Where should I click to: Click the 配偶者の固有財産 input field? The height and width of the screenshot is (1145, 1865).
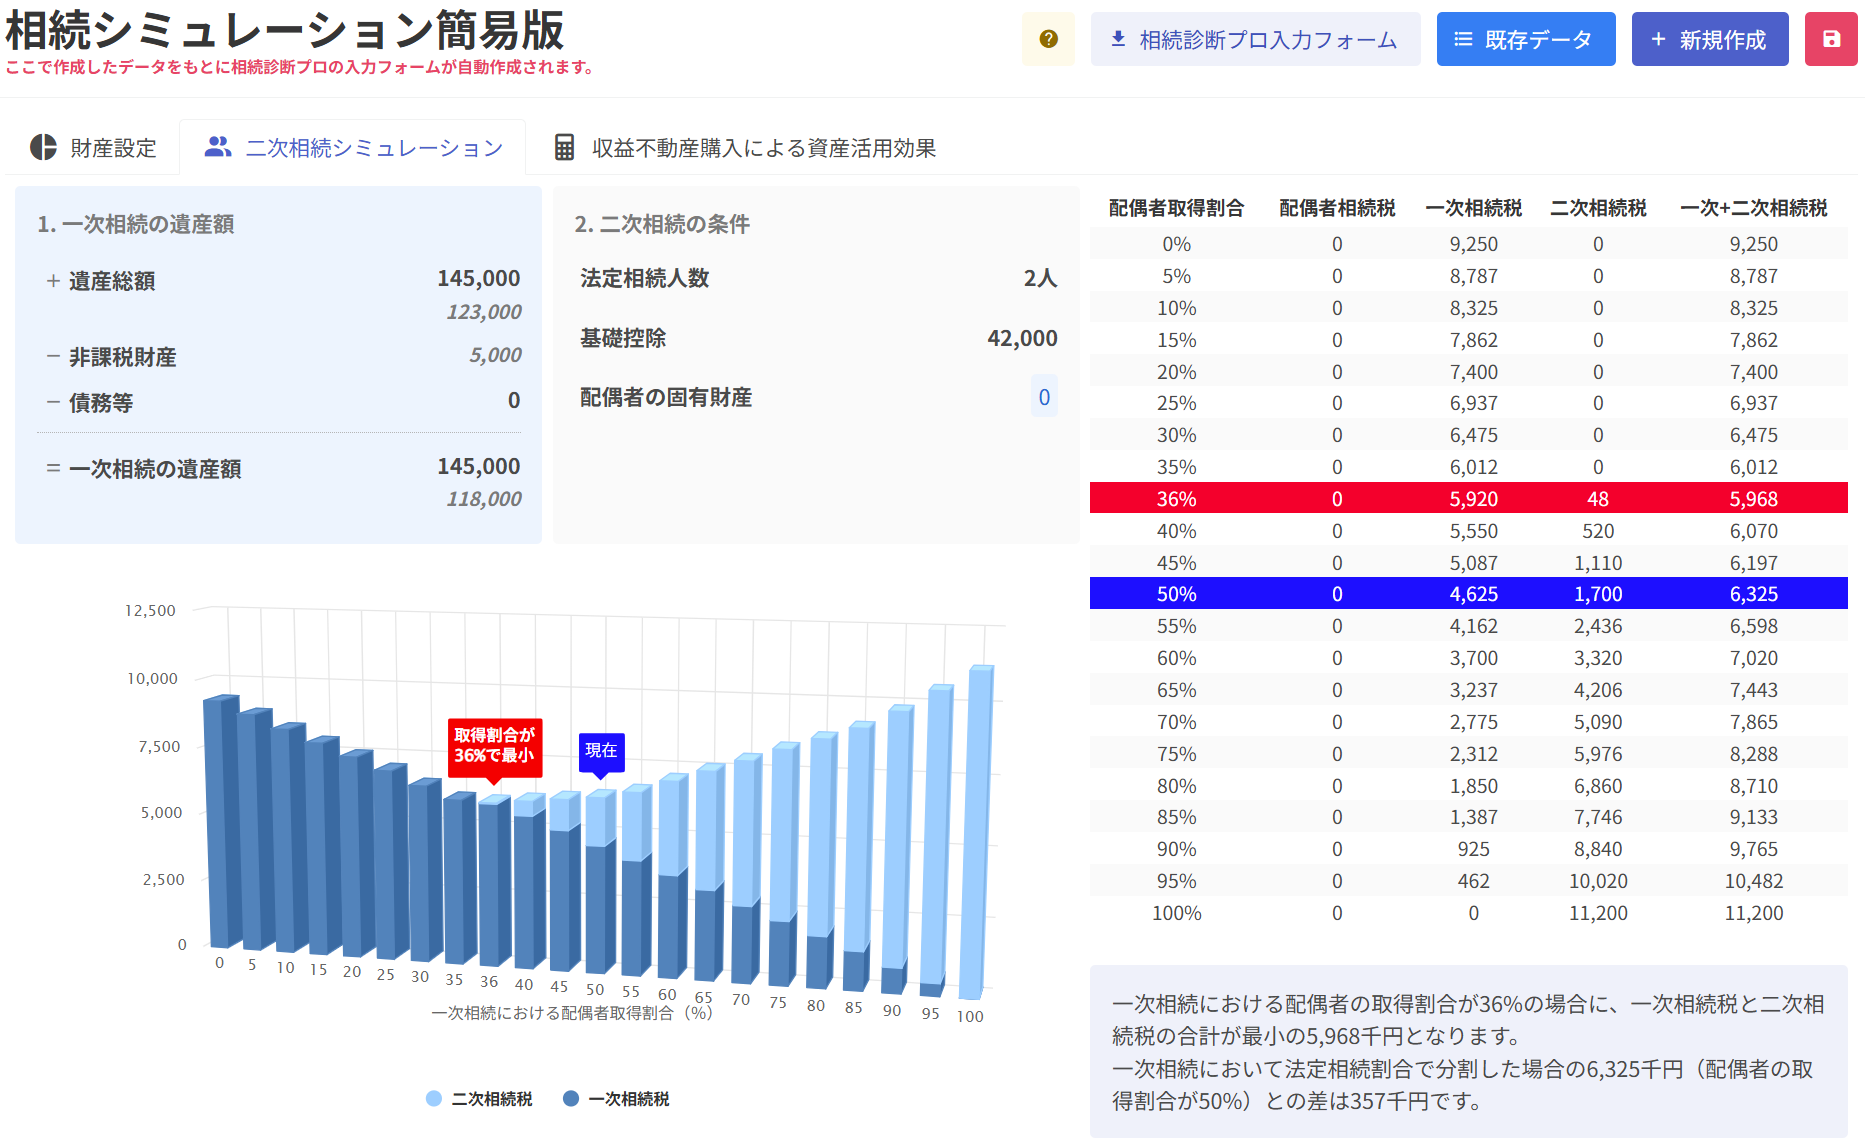tap(1043, 397)
